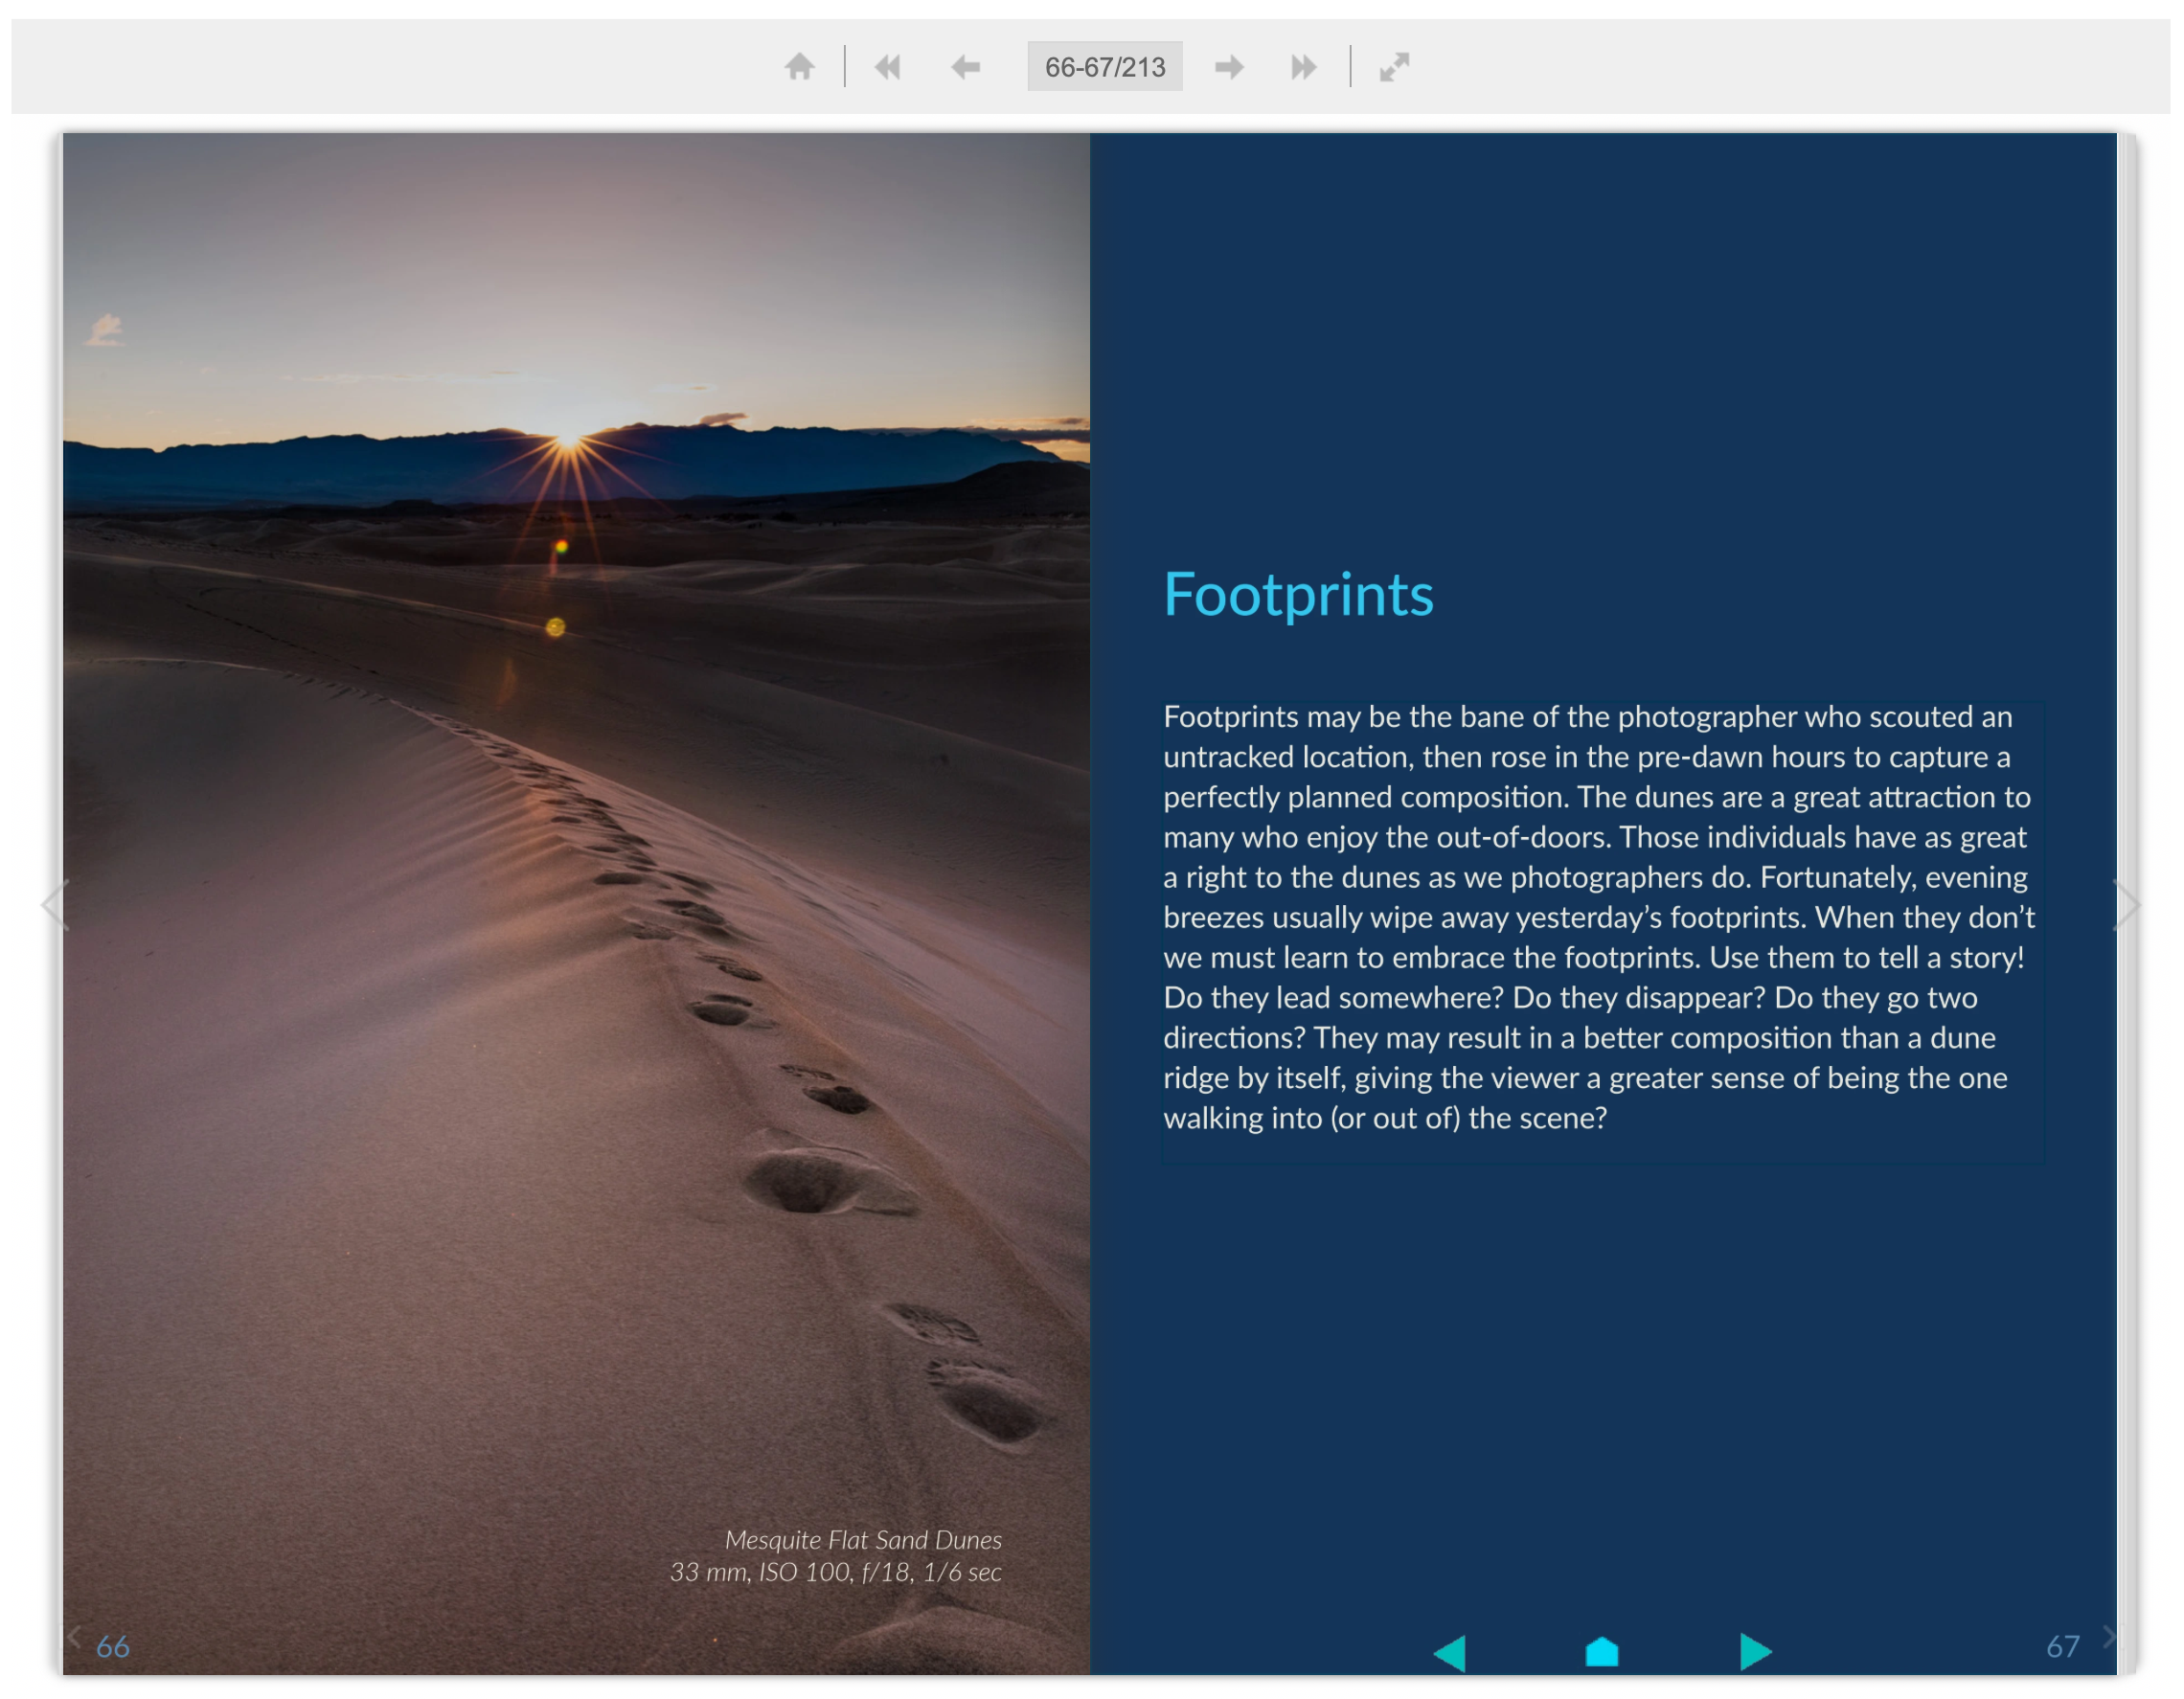Click the Mesquite Flat Sand Dunes caption
Screen dimensions: 2184x1699
click(862, 1540)
